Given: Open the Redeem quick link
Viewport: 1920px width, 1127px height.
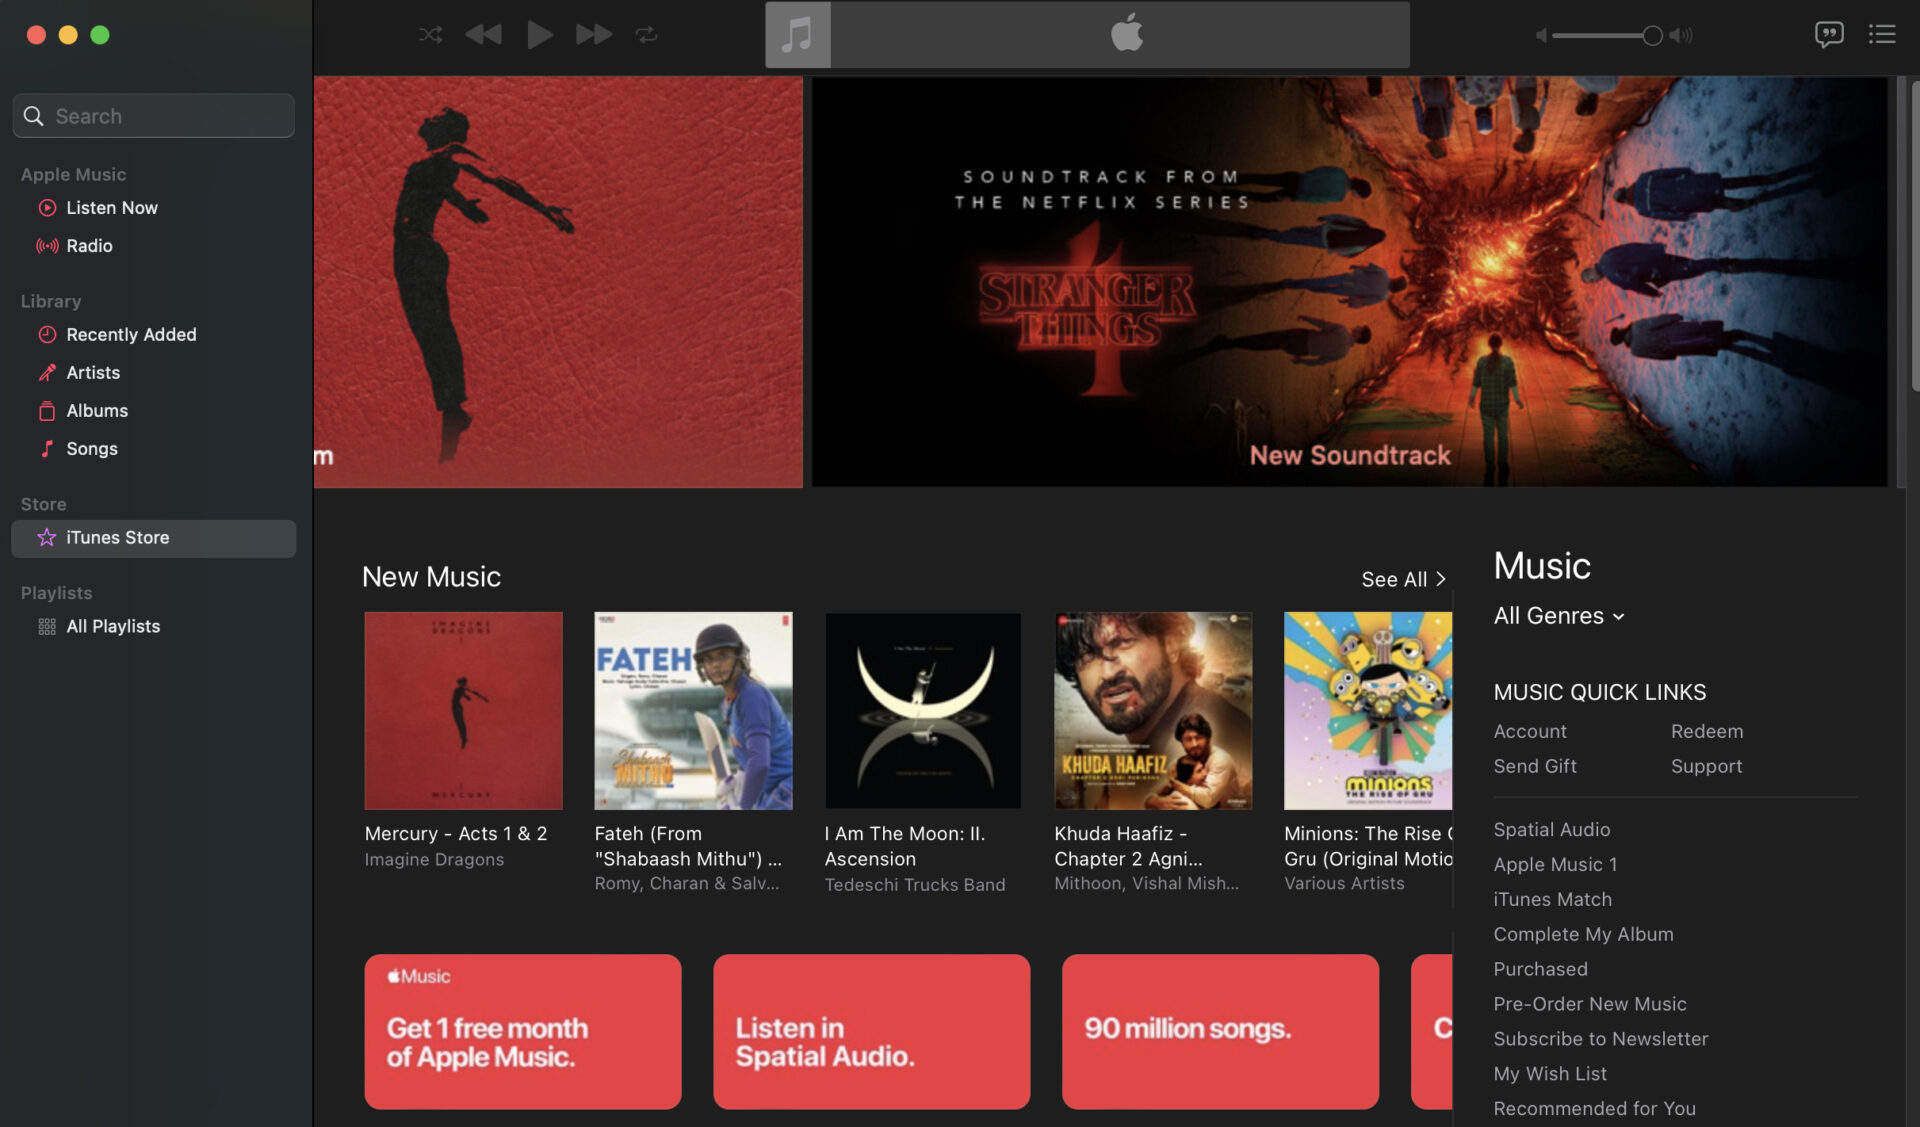Looking at the screenshot, I should (1706, 732).
